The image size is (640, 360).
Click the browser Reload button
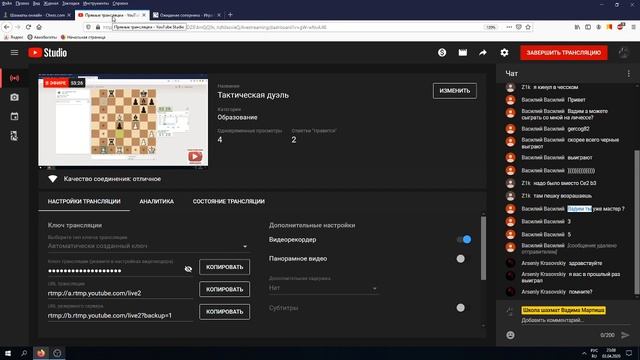pyautogui.click(x=28, y=27)
